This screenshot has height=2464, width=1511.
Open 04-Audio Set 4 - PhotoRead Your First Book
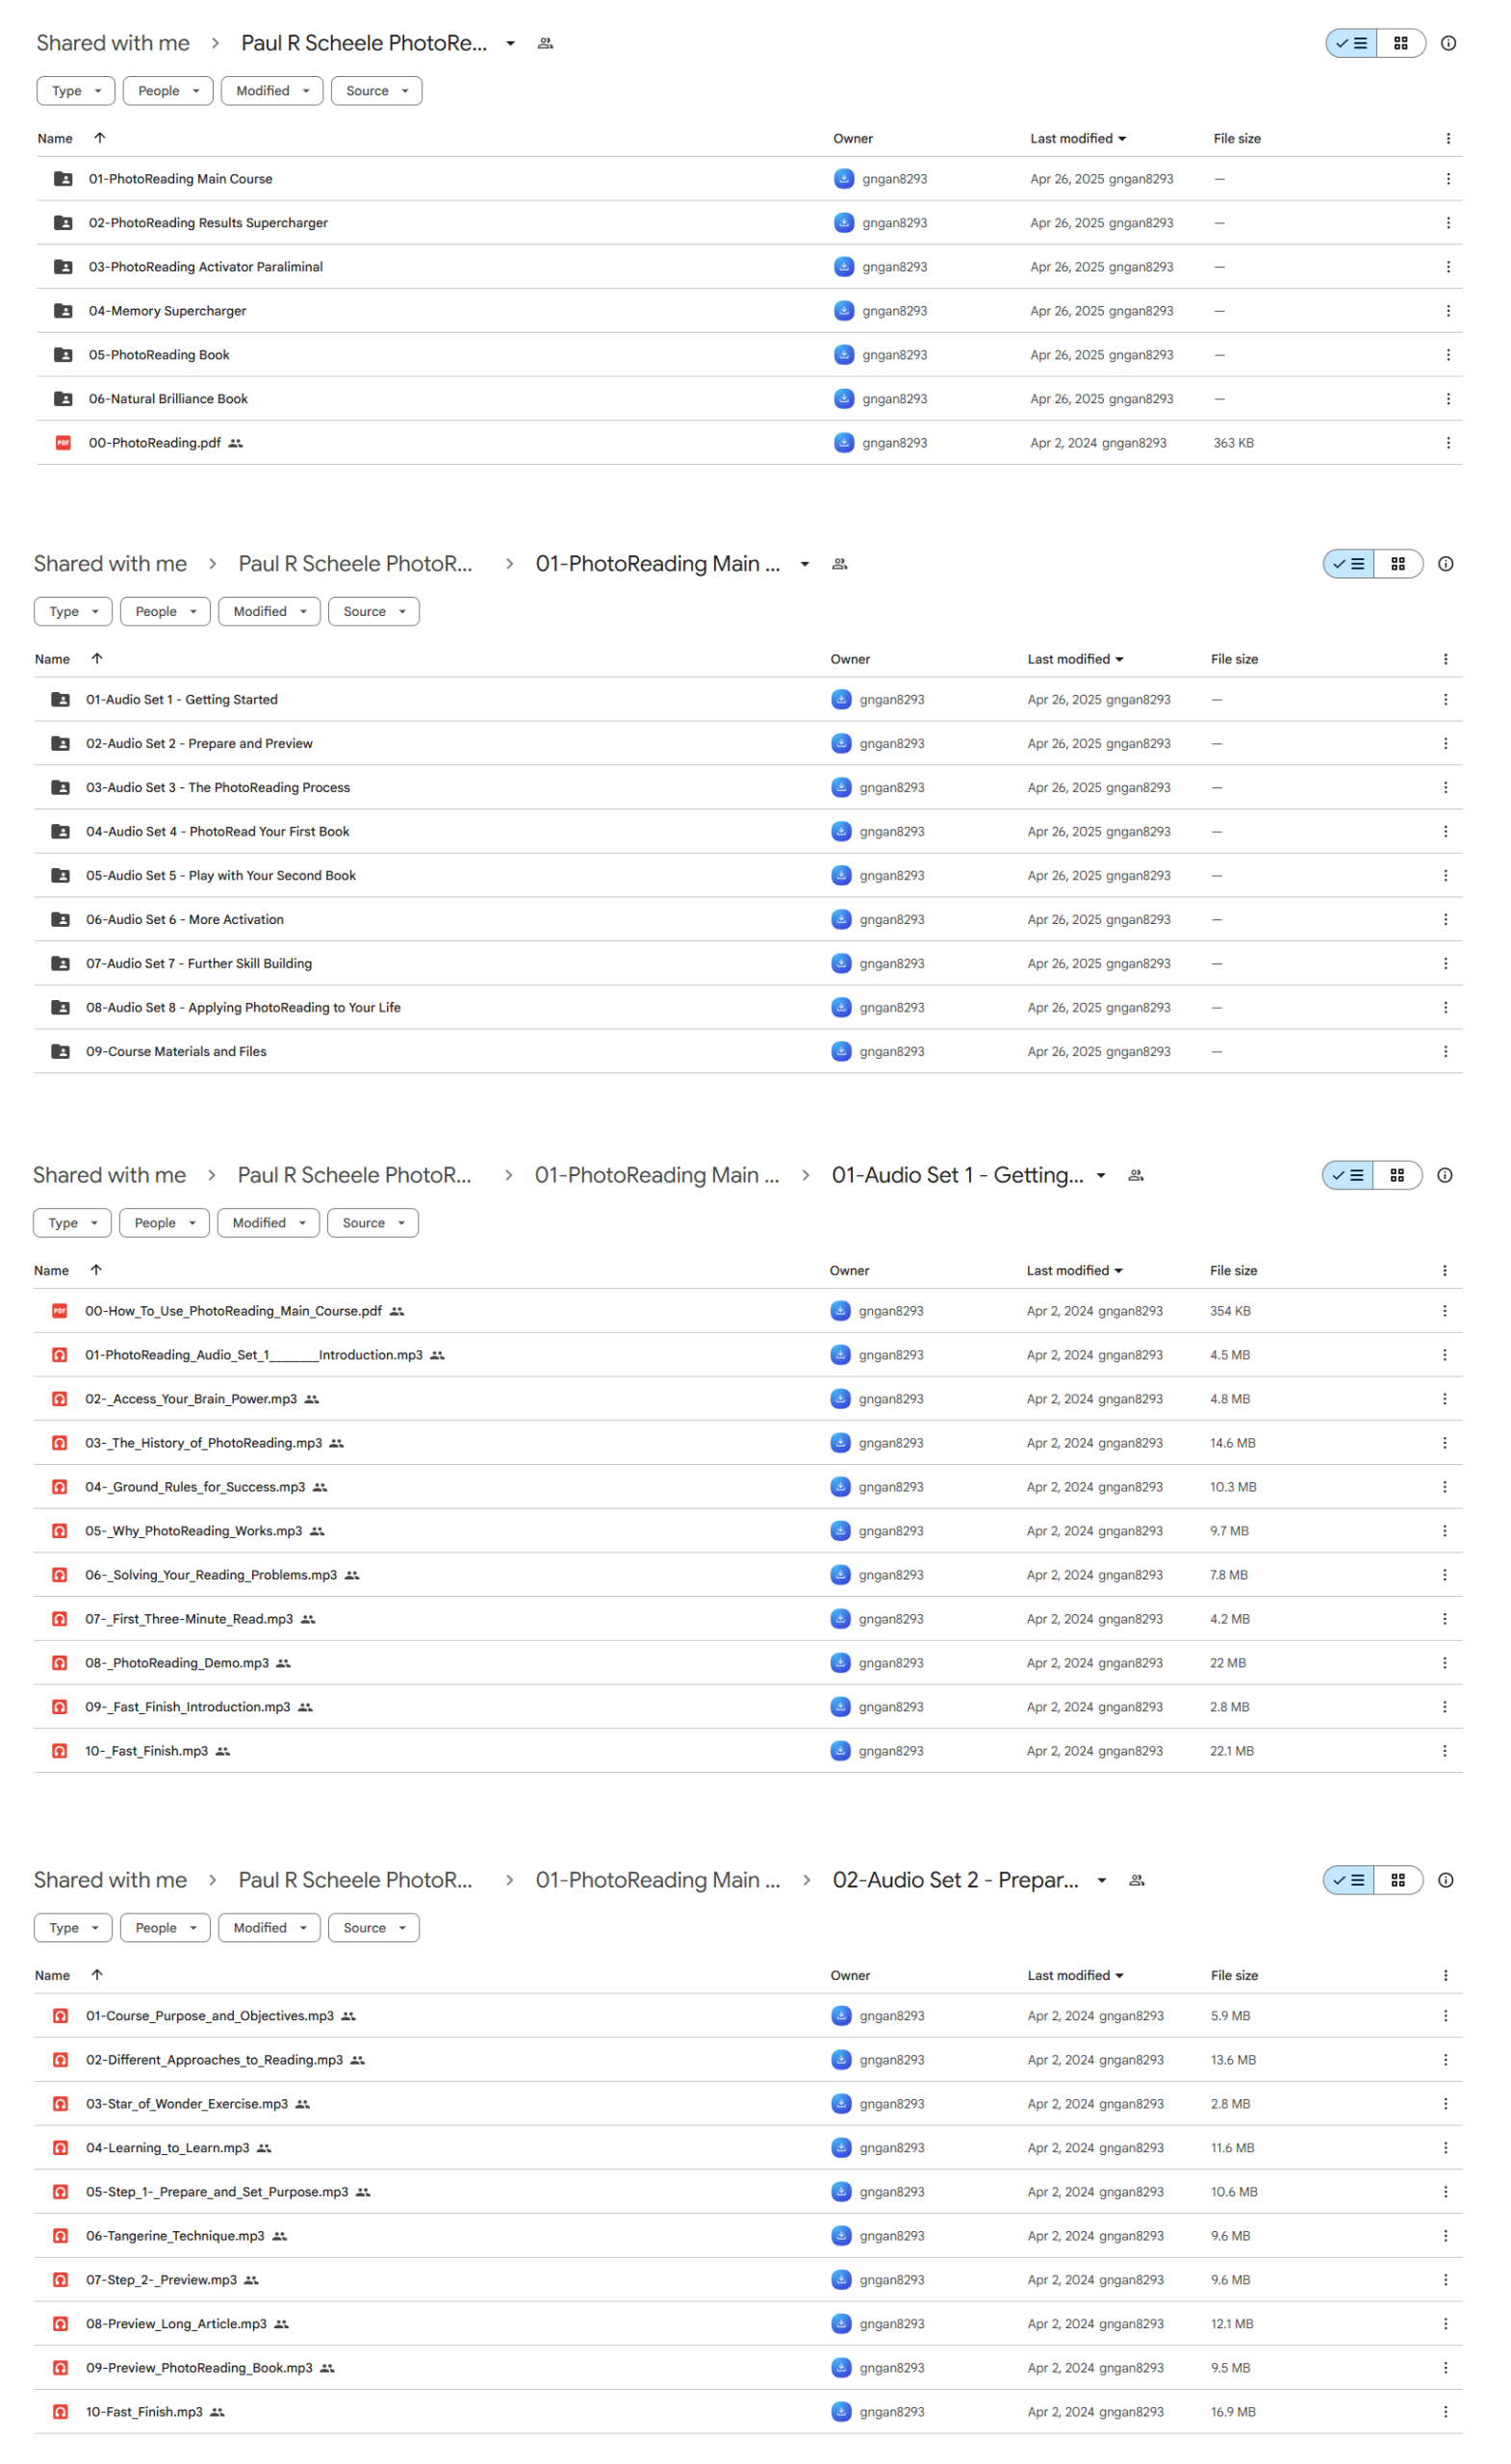[x=218, y=832]
